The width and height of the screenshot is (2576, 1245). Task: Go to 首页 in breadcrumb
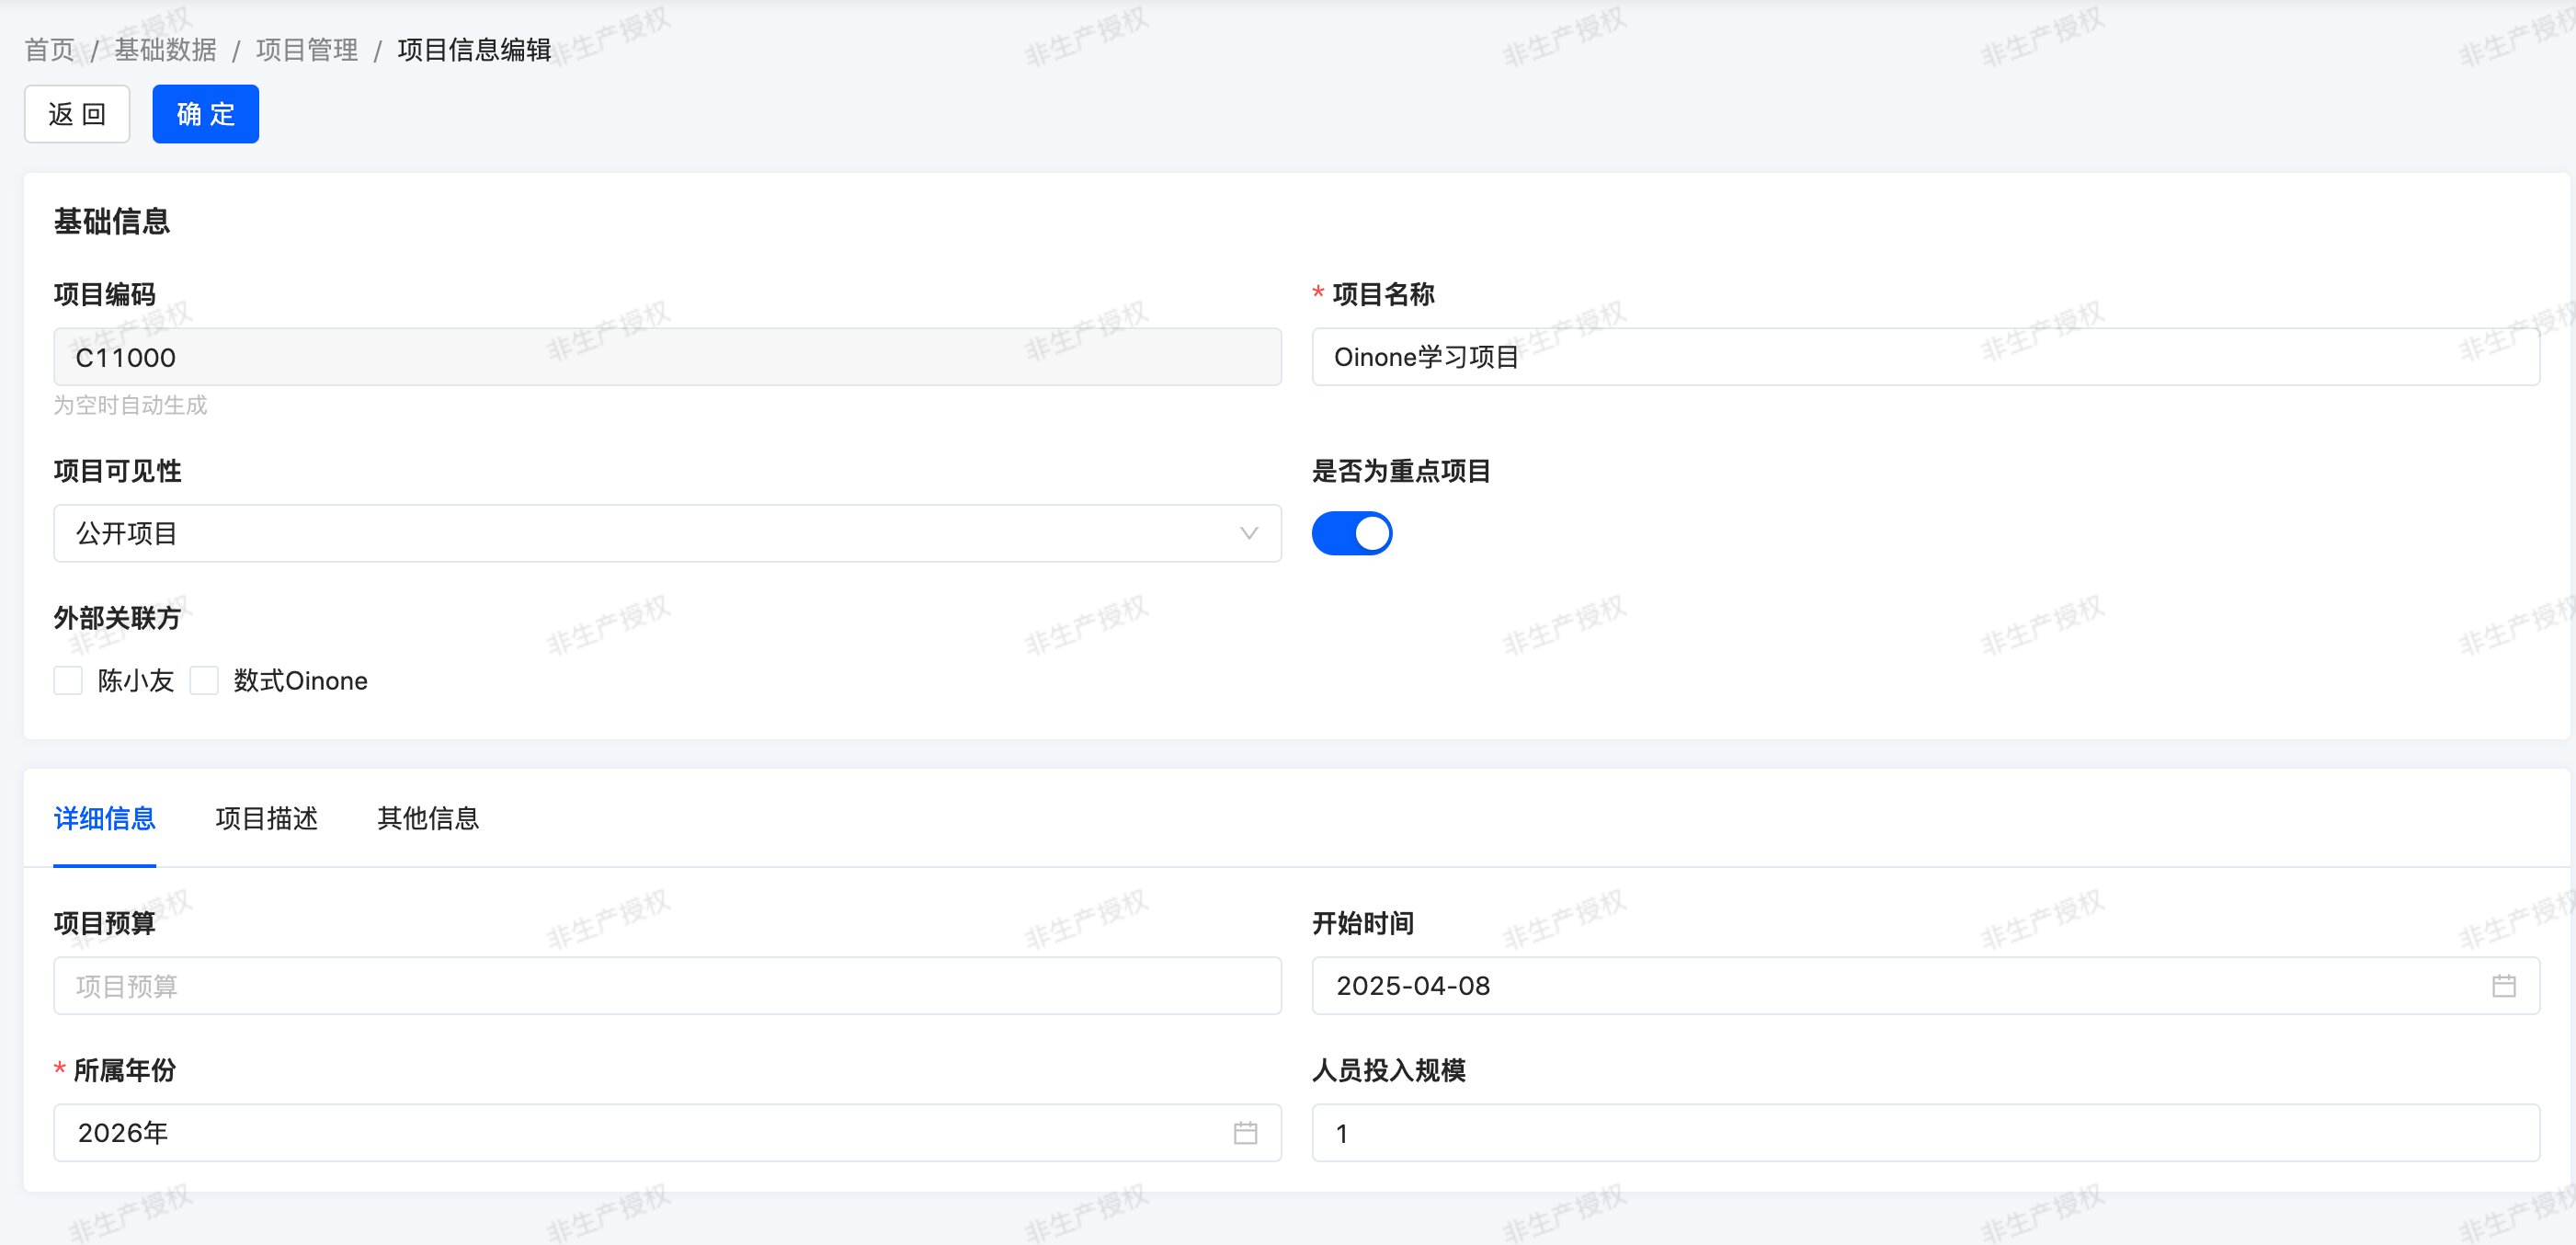pos(49,50)
